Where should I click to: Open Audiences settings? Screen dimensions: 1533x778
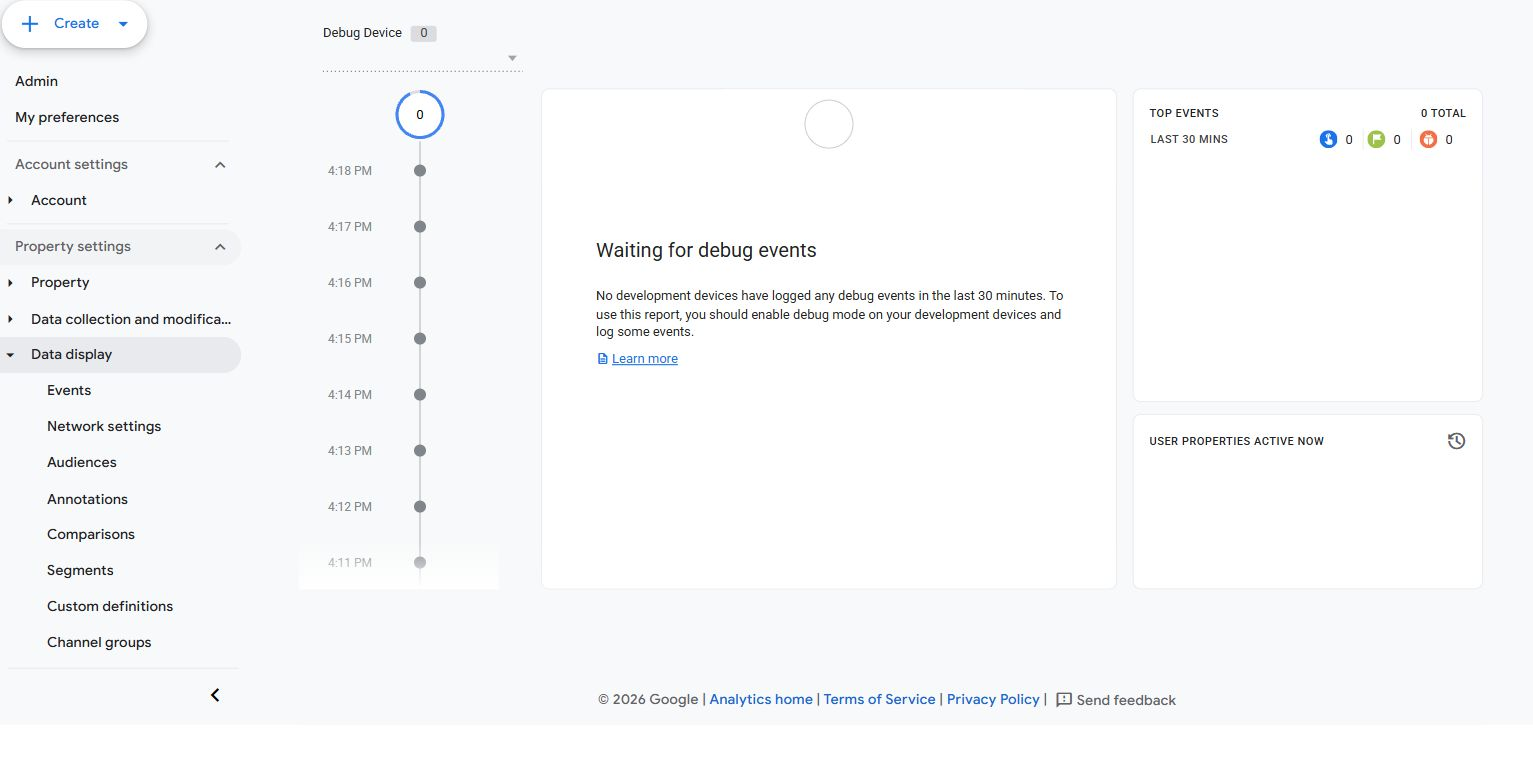(x=82, y=462)
